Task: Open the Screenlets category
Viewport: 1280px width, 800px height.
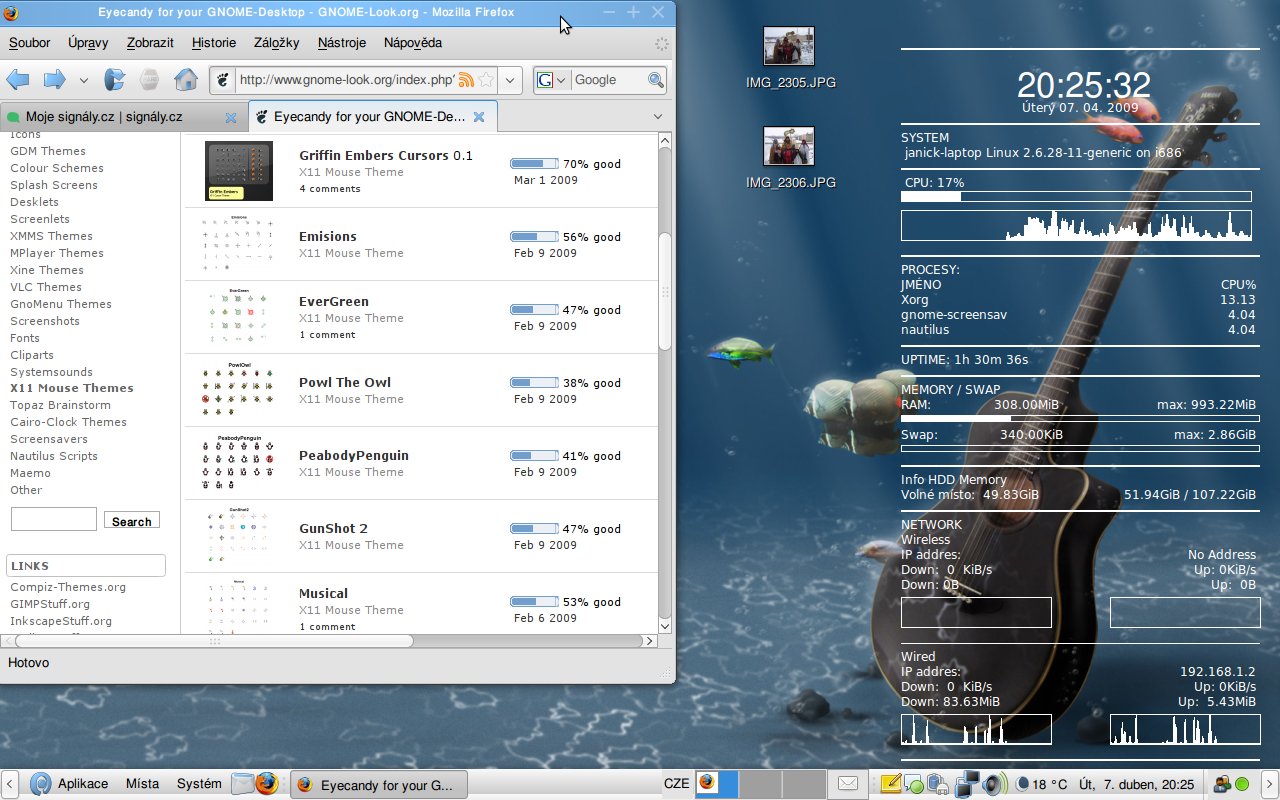Action: (x=40, y=219)
